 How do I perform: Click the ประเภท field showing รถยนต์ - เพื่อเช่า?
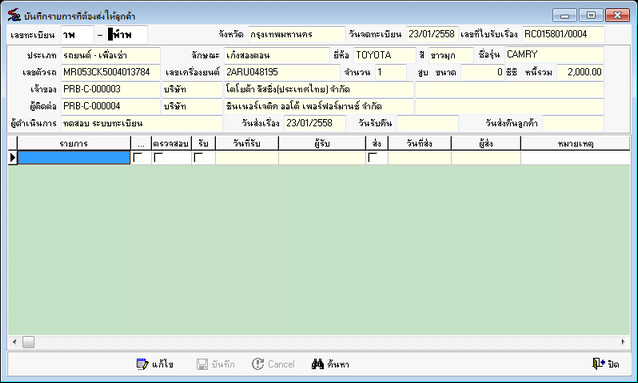tap(111, 55)
